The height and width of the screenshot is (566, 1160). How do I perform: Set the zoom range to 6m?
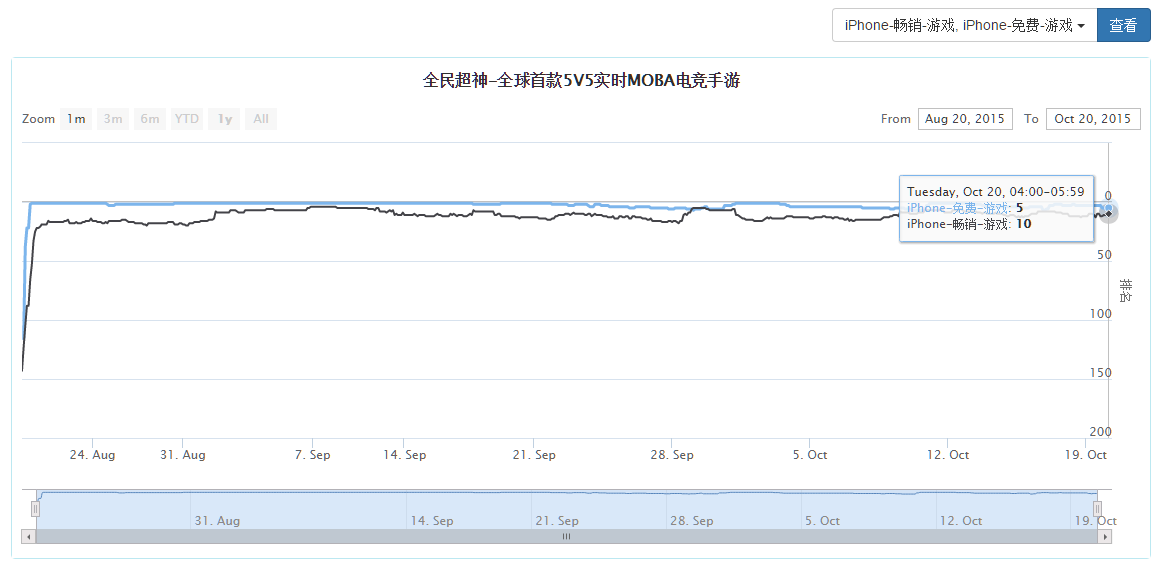click(149, 119)
